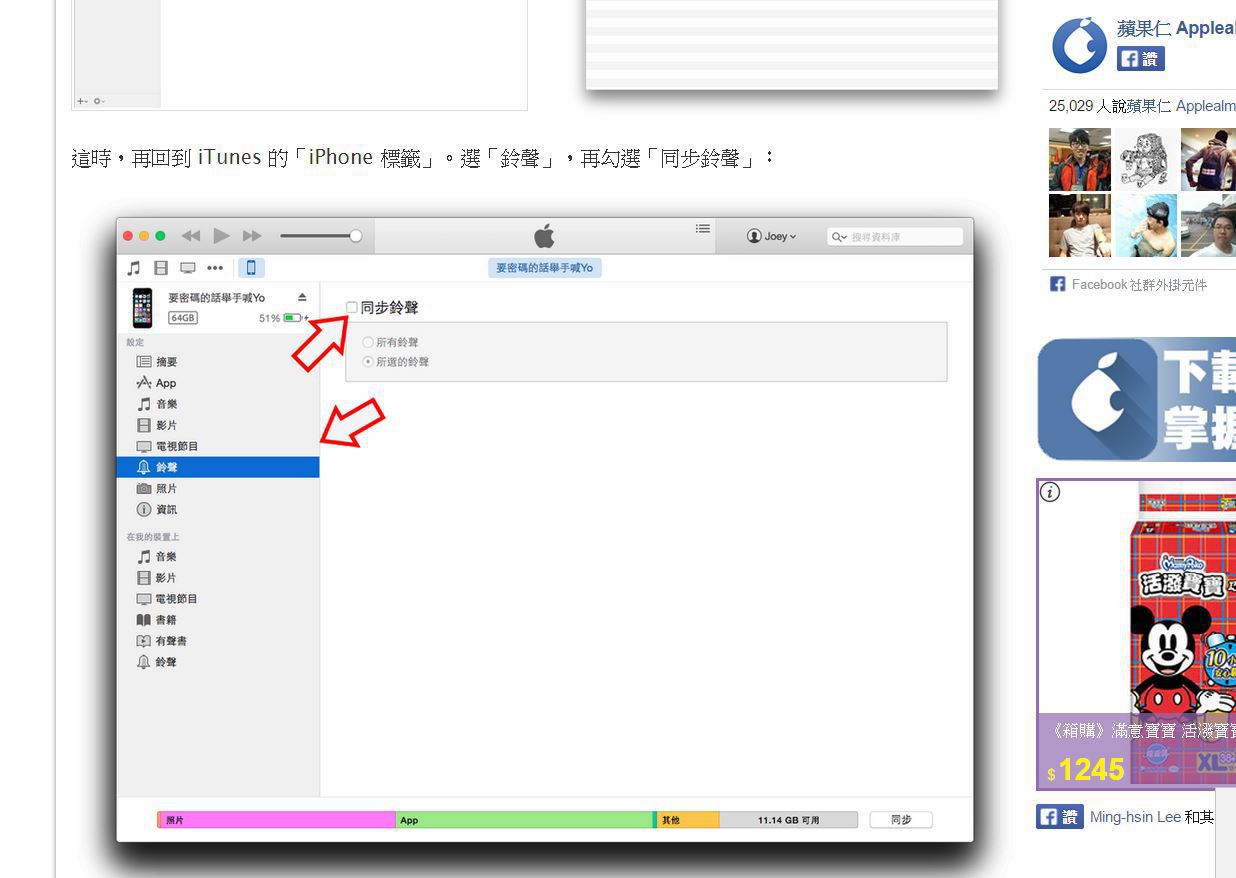Click the device name tab 要密碼的話舉手喊Yo

pos(545,268)
